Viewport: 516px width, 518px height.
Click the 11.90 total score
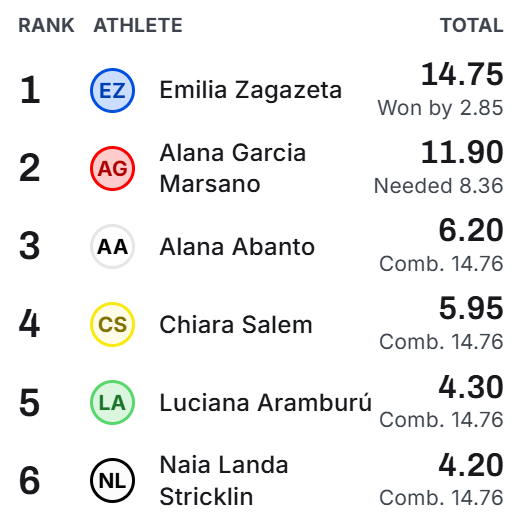click(462, 152)
